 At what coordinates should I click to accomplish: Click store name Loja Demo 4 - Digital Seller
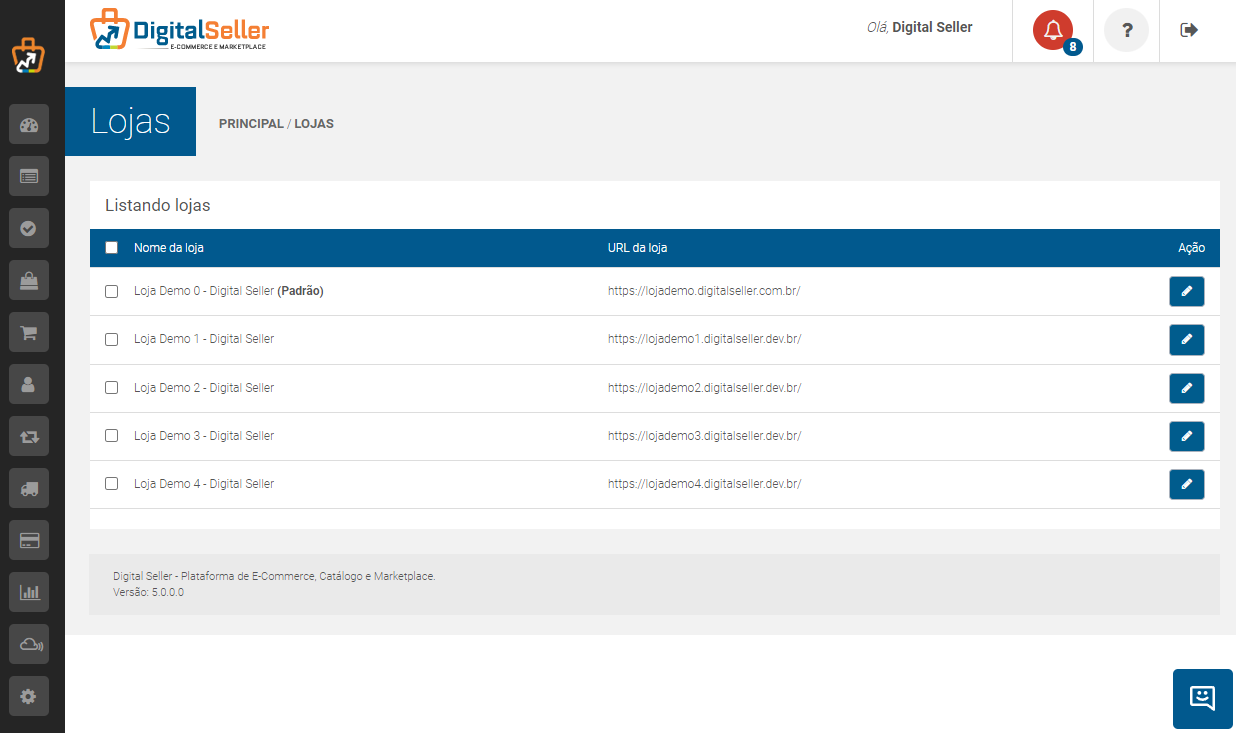point(204,483)
